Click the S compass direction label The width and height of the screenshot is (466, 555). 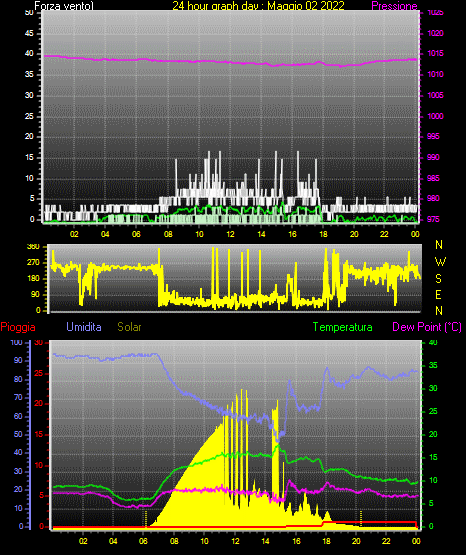pos(438,279)
